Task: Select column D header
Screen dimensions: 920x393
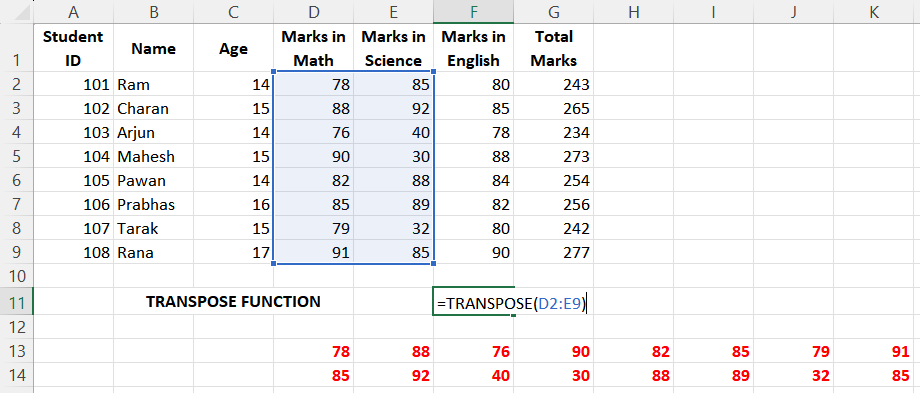Action: pyautogui.click(x=313, y=12)
